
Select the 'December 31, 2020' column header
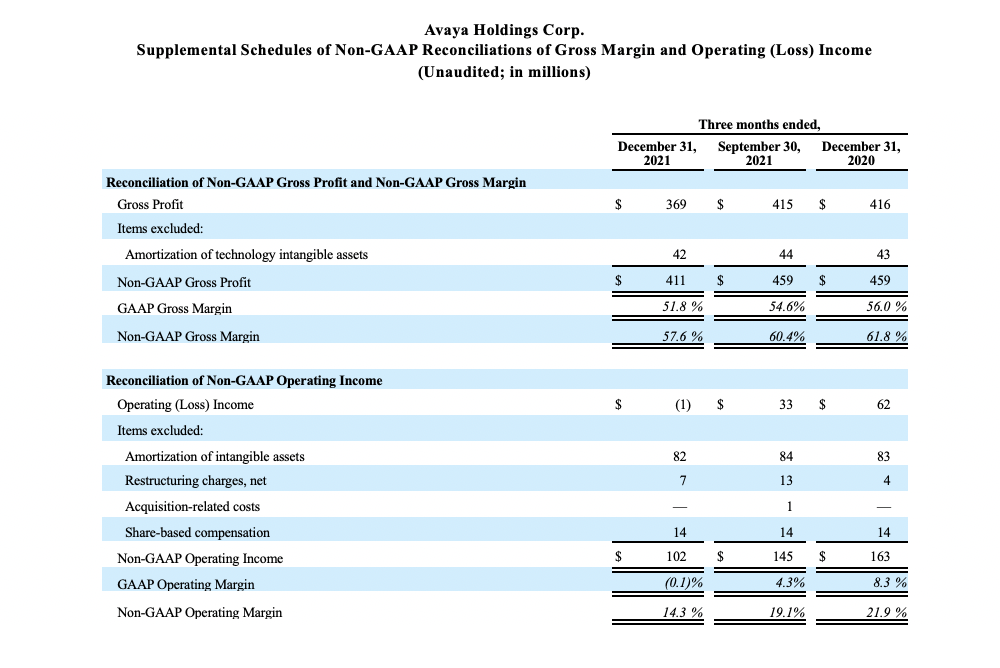click(x=861, y=153)
